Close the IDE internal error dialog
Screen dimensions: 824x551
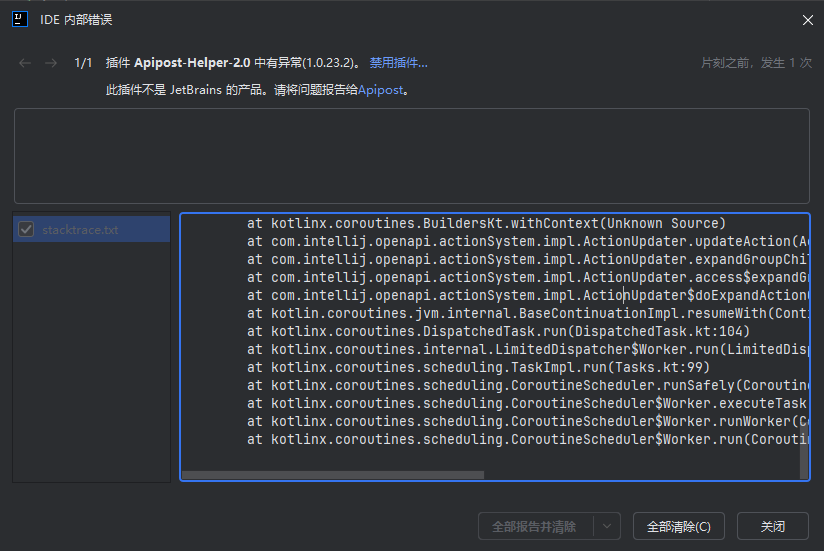(808, 20)
